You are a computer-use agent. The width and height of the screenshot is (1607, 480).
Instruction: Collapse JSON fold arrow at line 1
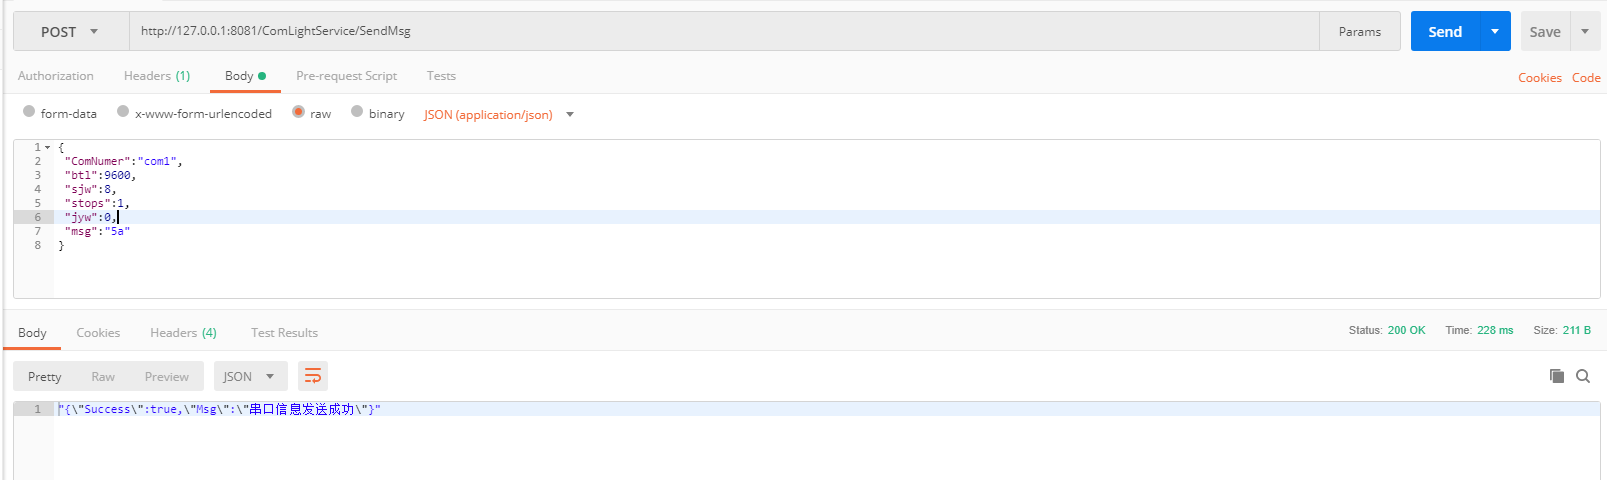[47, 147]
